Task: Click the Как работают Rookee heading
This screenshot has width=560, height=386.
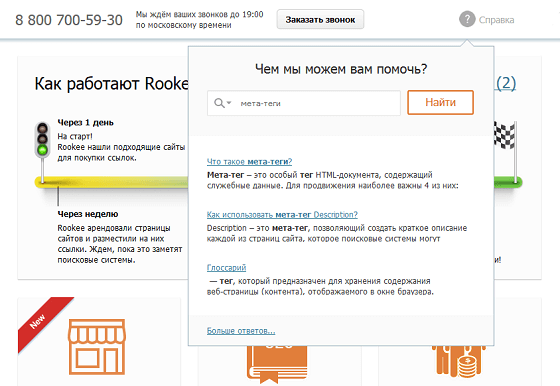Action: point(111,84)
